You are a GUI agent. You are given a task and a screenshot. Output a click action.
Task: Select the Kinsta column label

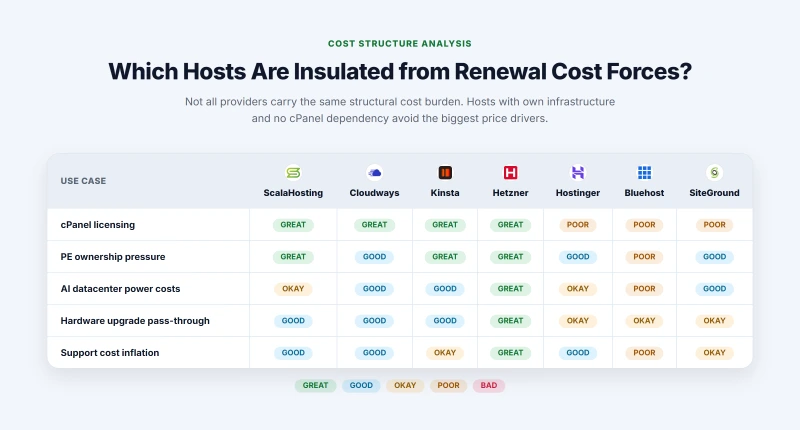445,193
